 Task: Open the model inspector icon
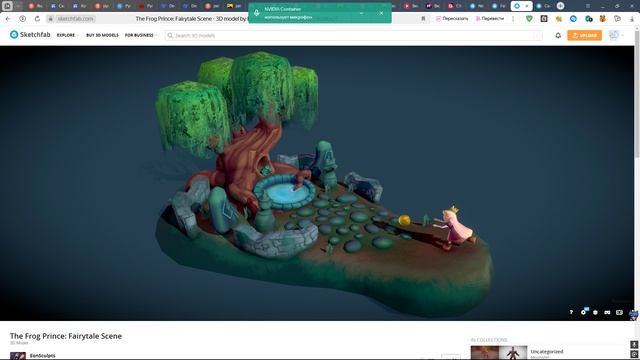(x=595, y=312)
